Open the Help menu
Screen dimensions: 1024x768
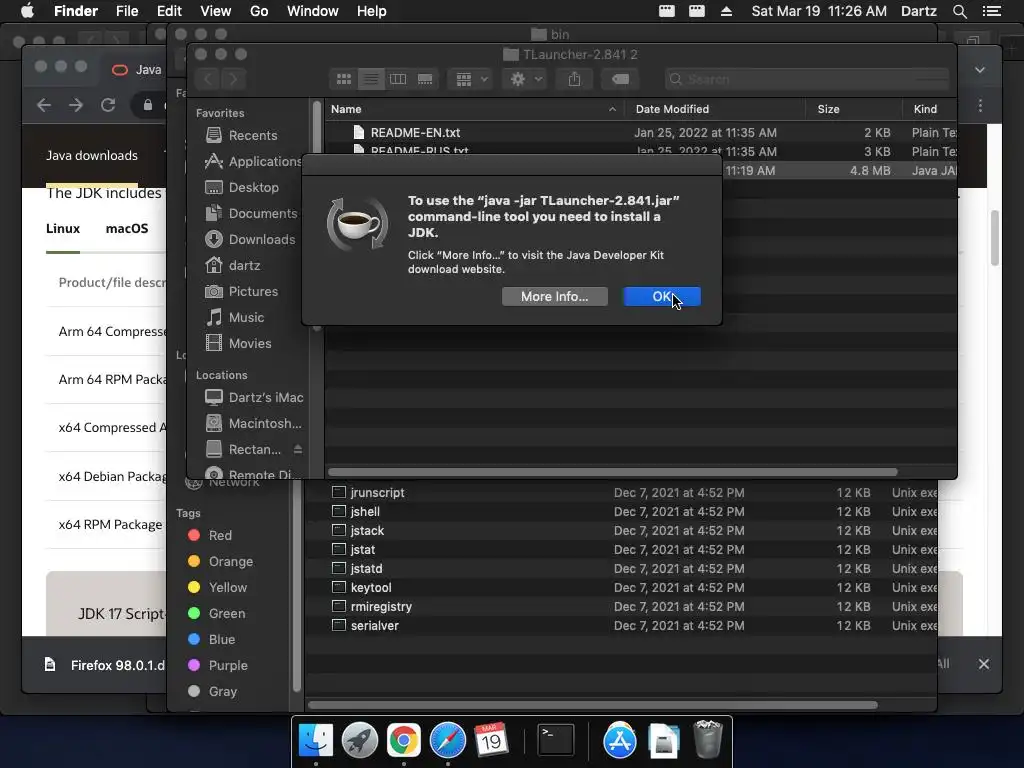coord(372,11)
